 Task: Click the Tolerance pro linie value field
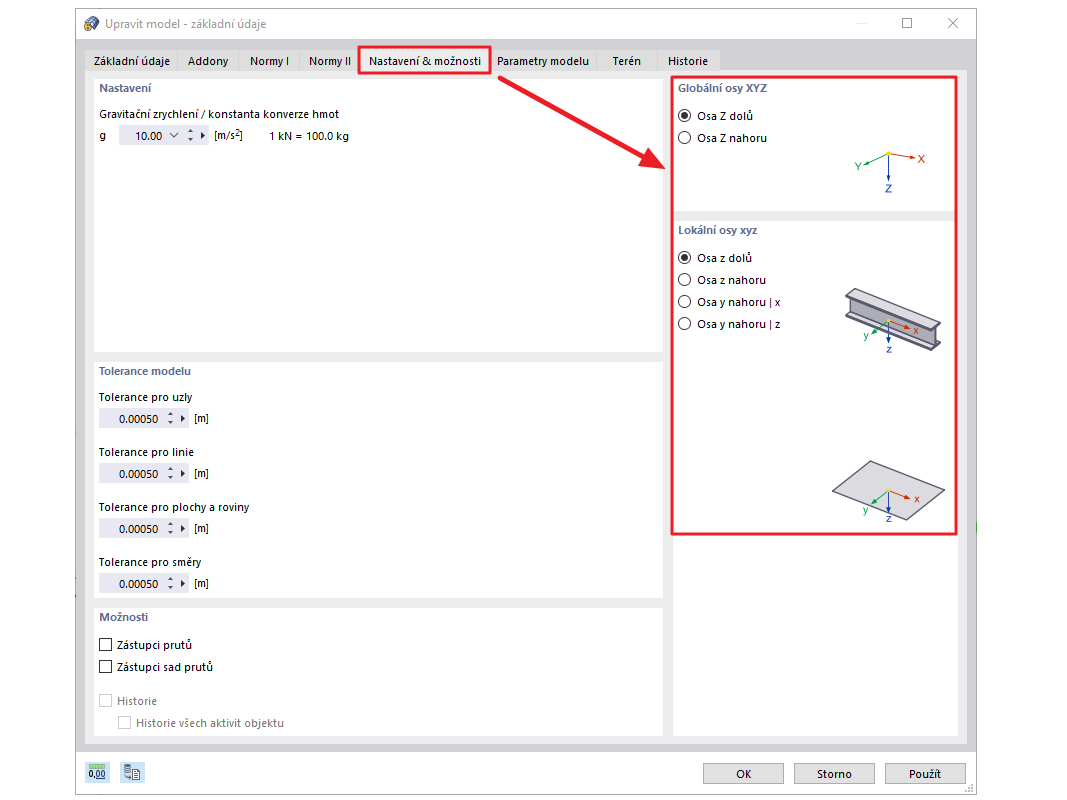click(x=132, y=473)
